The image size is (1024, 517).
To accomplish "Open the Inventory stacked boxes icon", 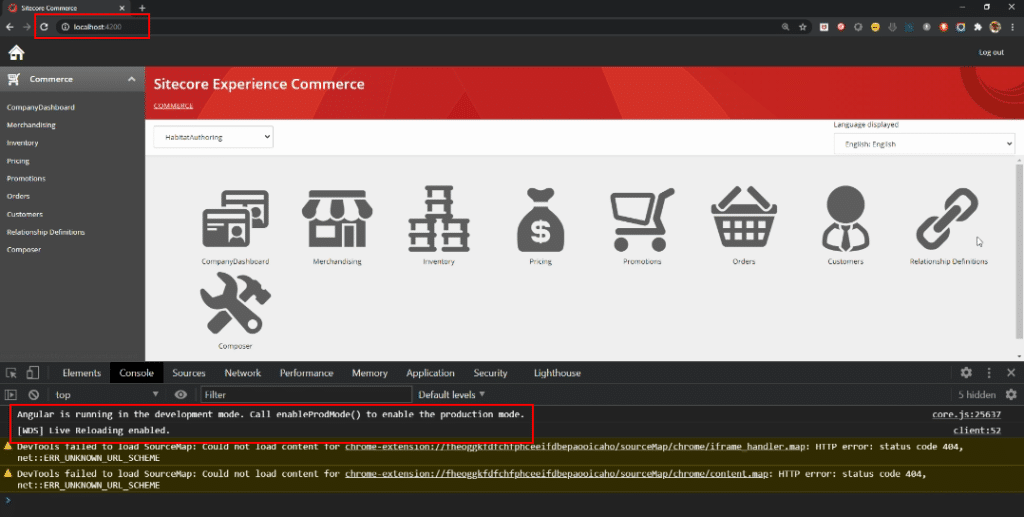I will (439, 219).
